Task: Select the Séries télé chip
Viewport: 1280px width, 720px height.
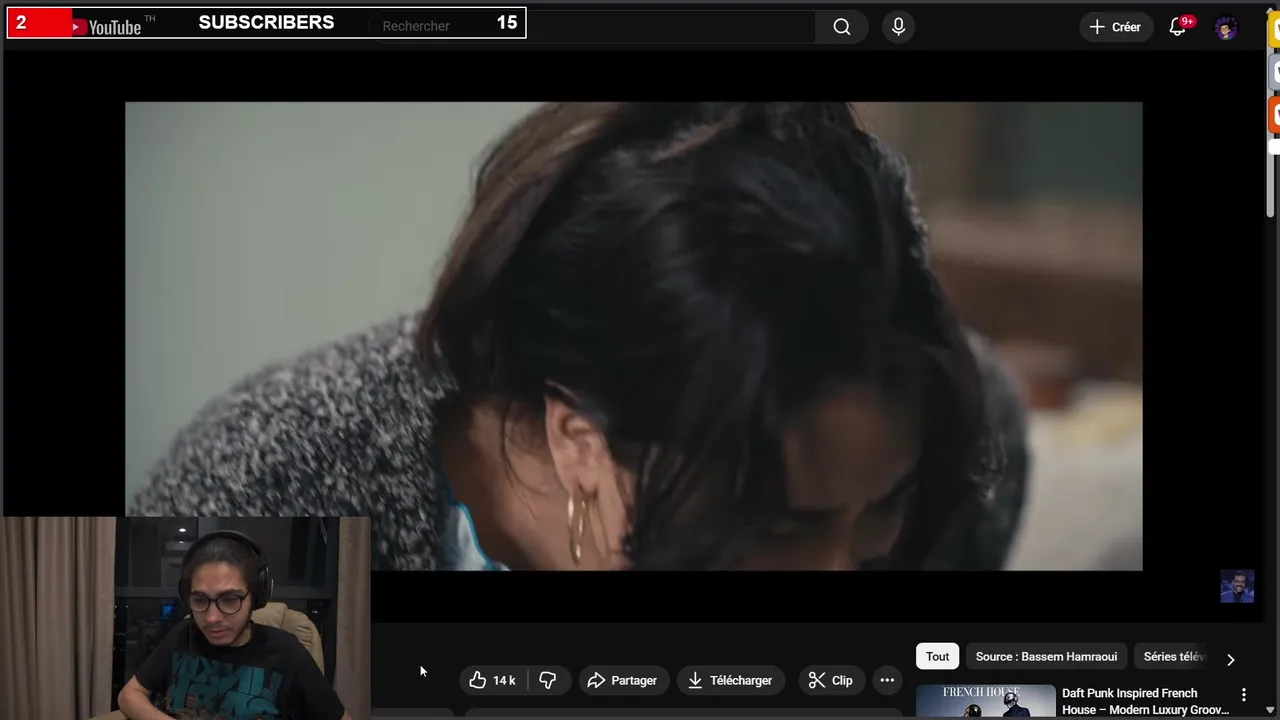Action: [1174, 656]
